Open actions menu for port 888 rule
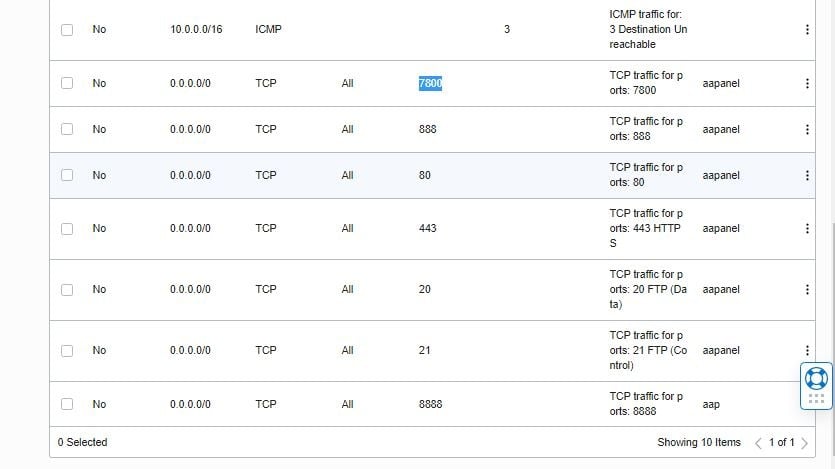The width and height of the screenshot is (835, 469). [807, 129]
